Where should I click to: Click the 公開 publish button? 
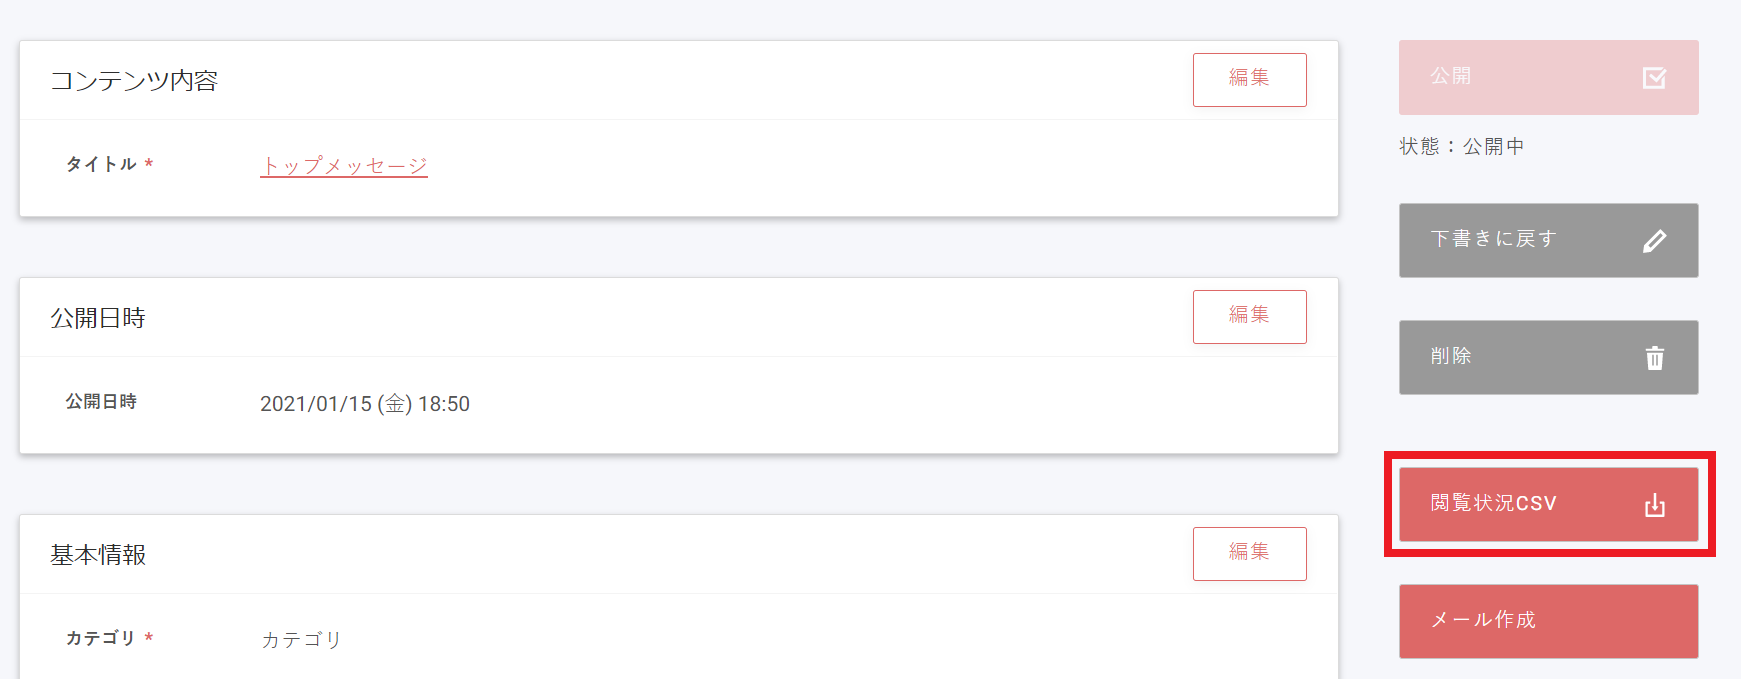(x=1548, y=77)
